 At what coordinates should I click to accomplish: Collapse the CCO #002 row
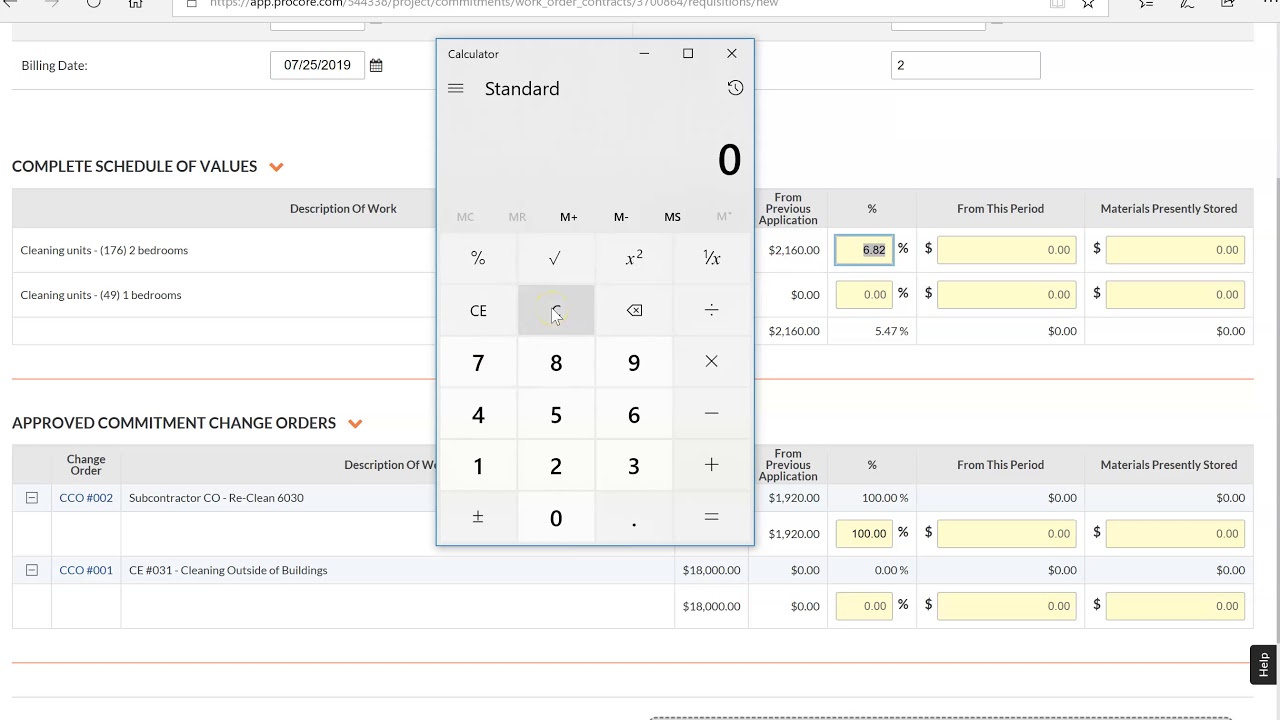click(x=32, y=497)
